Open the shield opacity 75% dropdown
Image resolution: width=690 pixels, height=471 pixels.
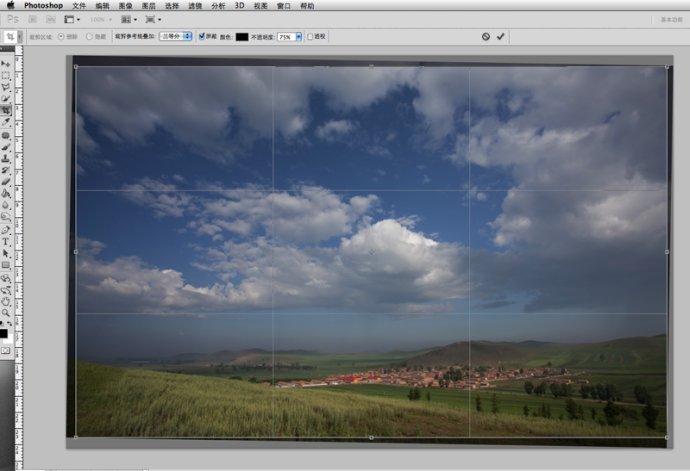(x=289, y=36)
